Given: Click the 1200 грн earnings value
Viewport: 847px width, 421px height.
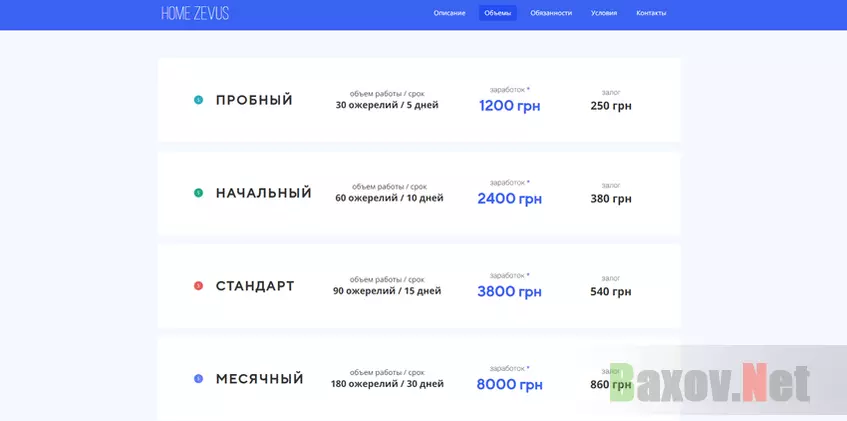Looking at the screenshot, I should 509,105.
